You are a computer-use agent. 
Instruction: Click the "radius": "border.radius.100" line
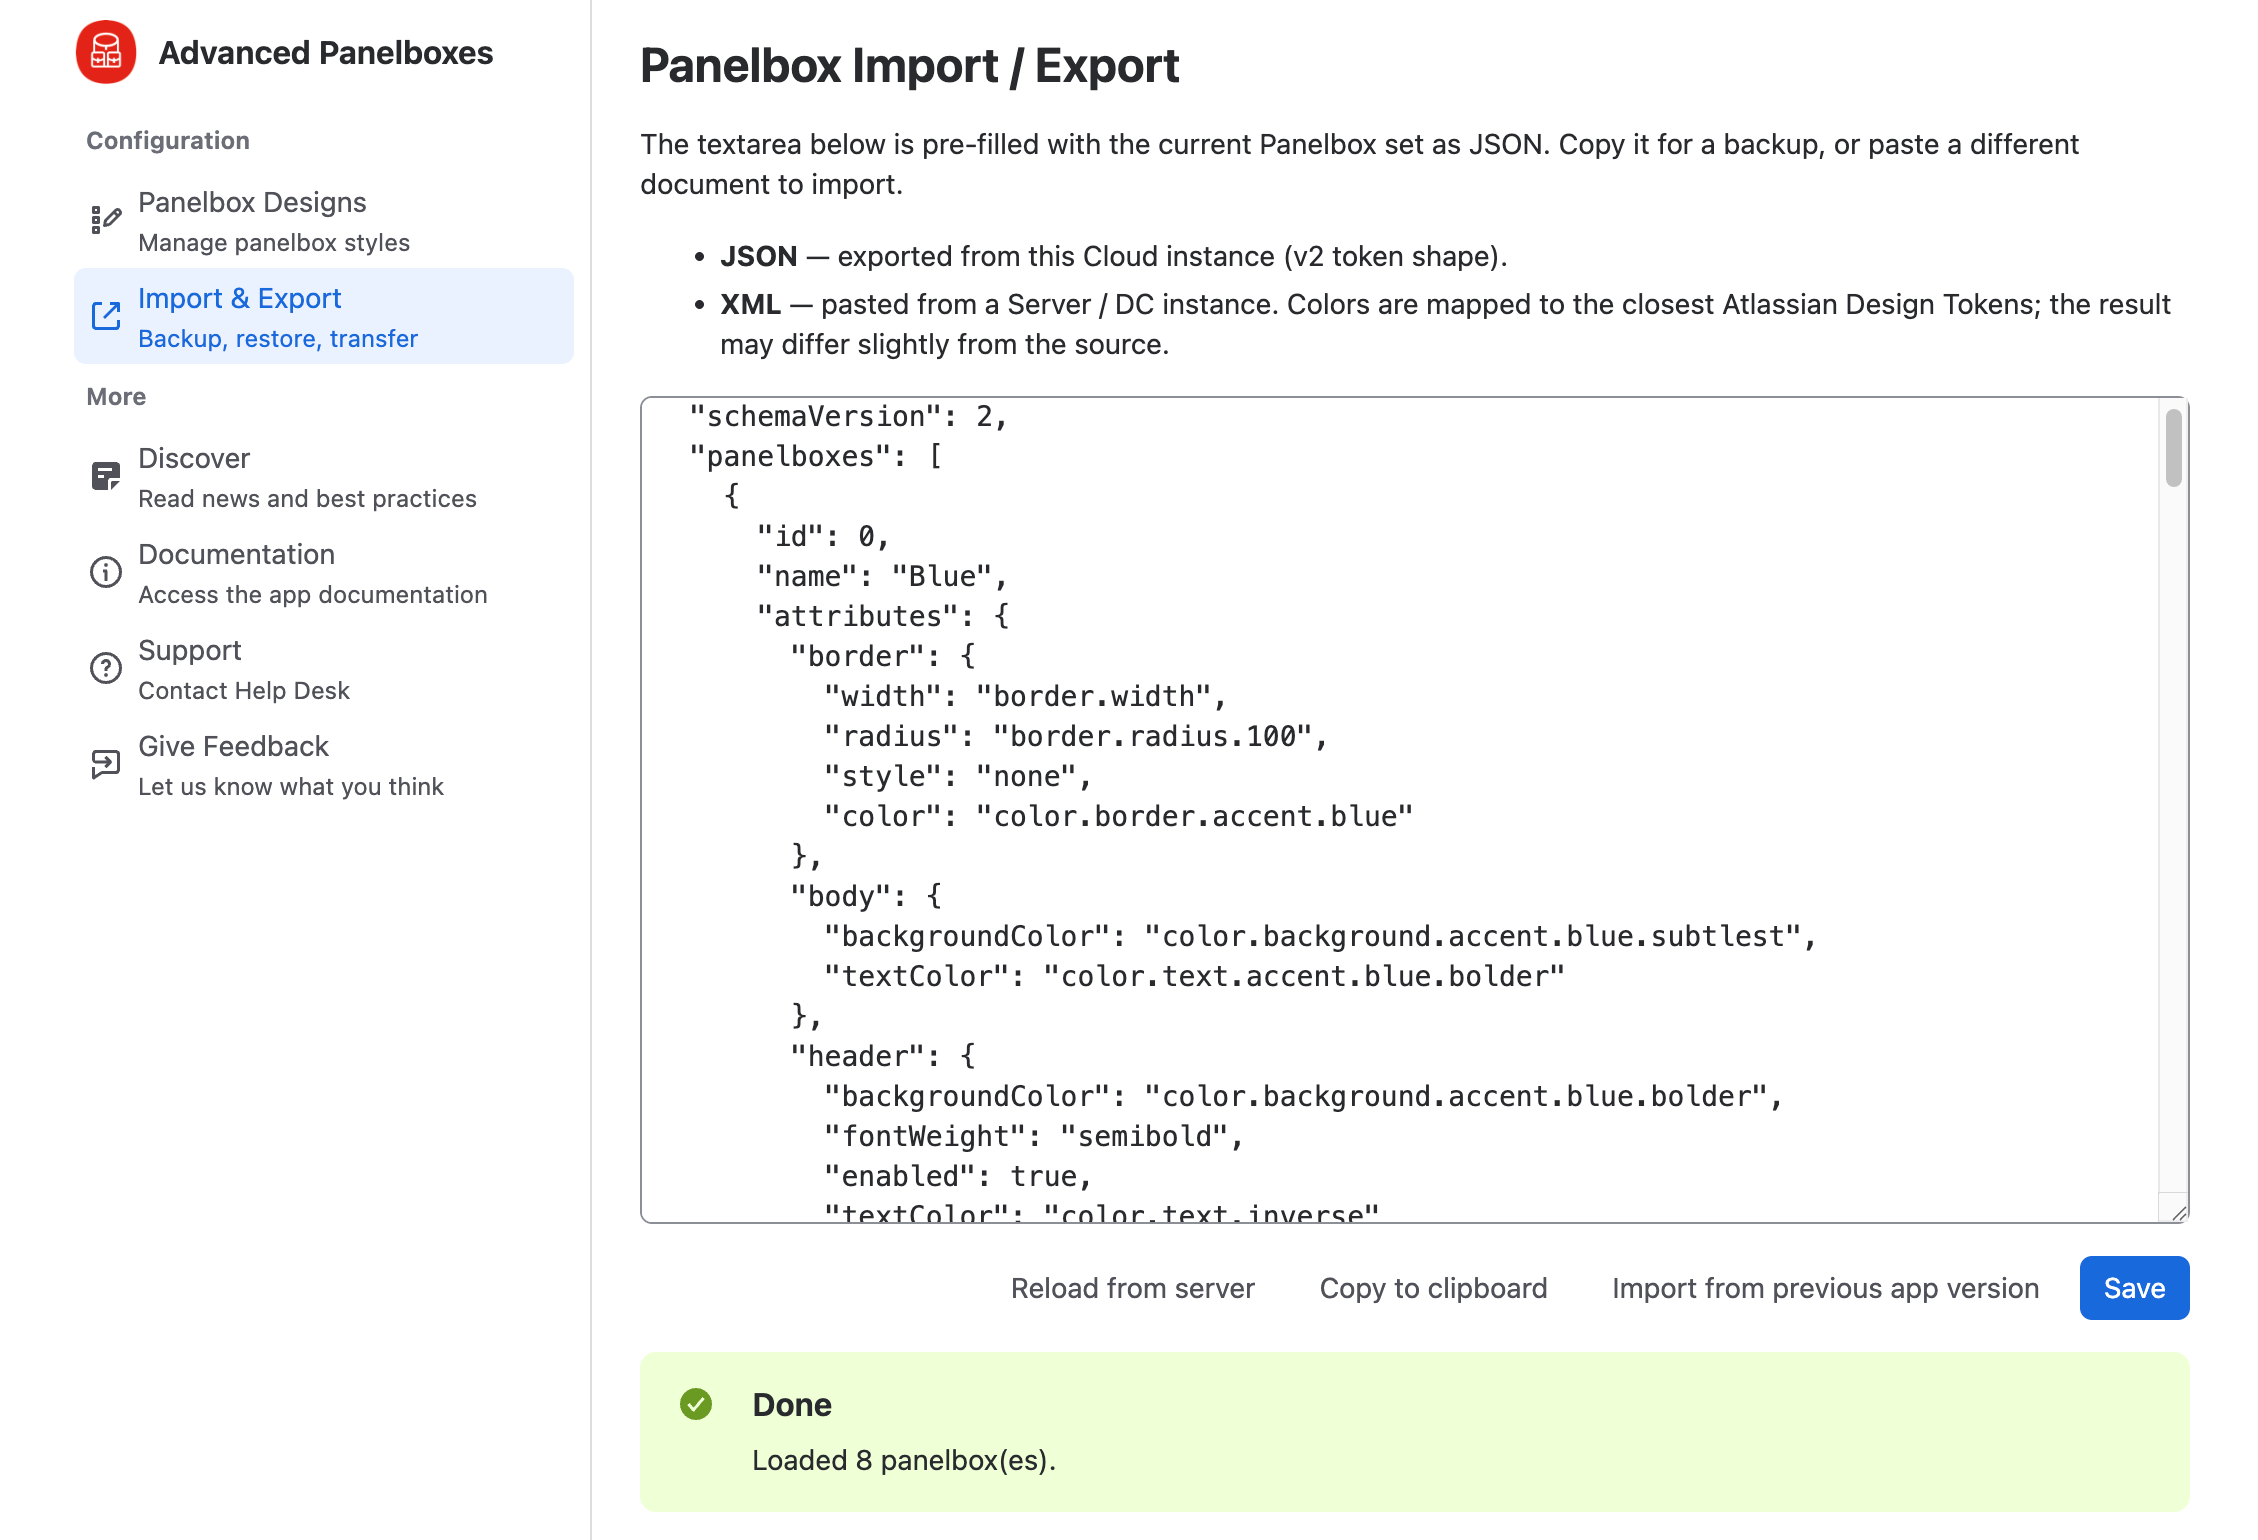click(x=1075, y=736)
